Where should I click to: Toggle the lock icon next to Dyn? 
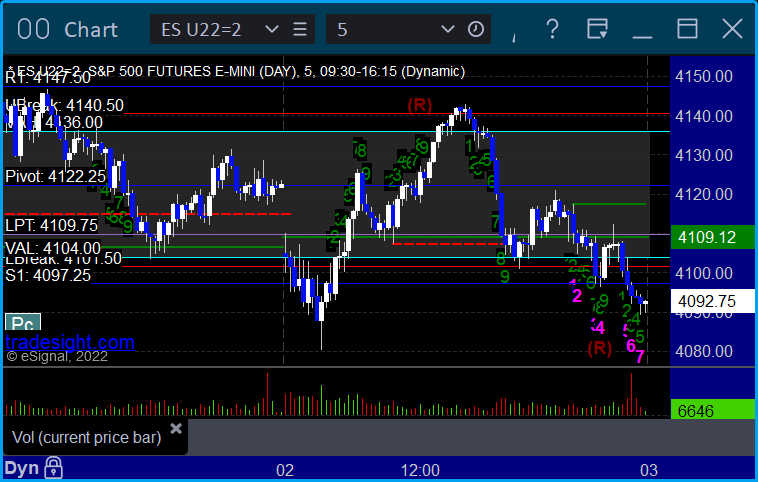(x=53, y=467)
